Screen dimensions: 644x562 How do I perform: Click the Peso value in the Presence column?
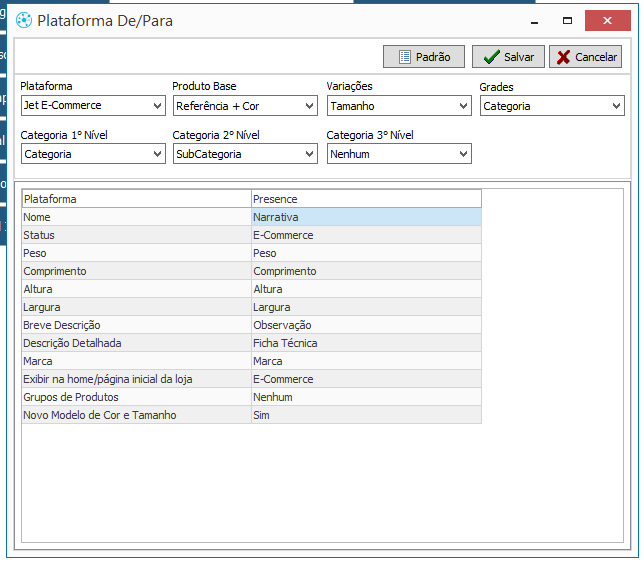(366, 253)
